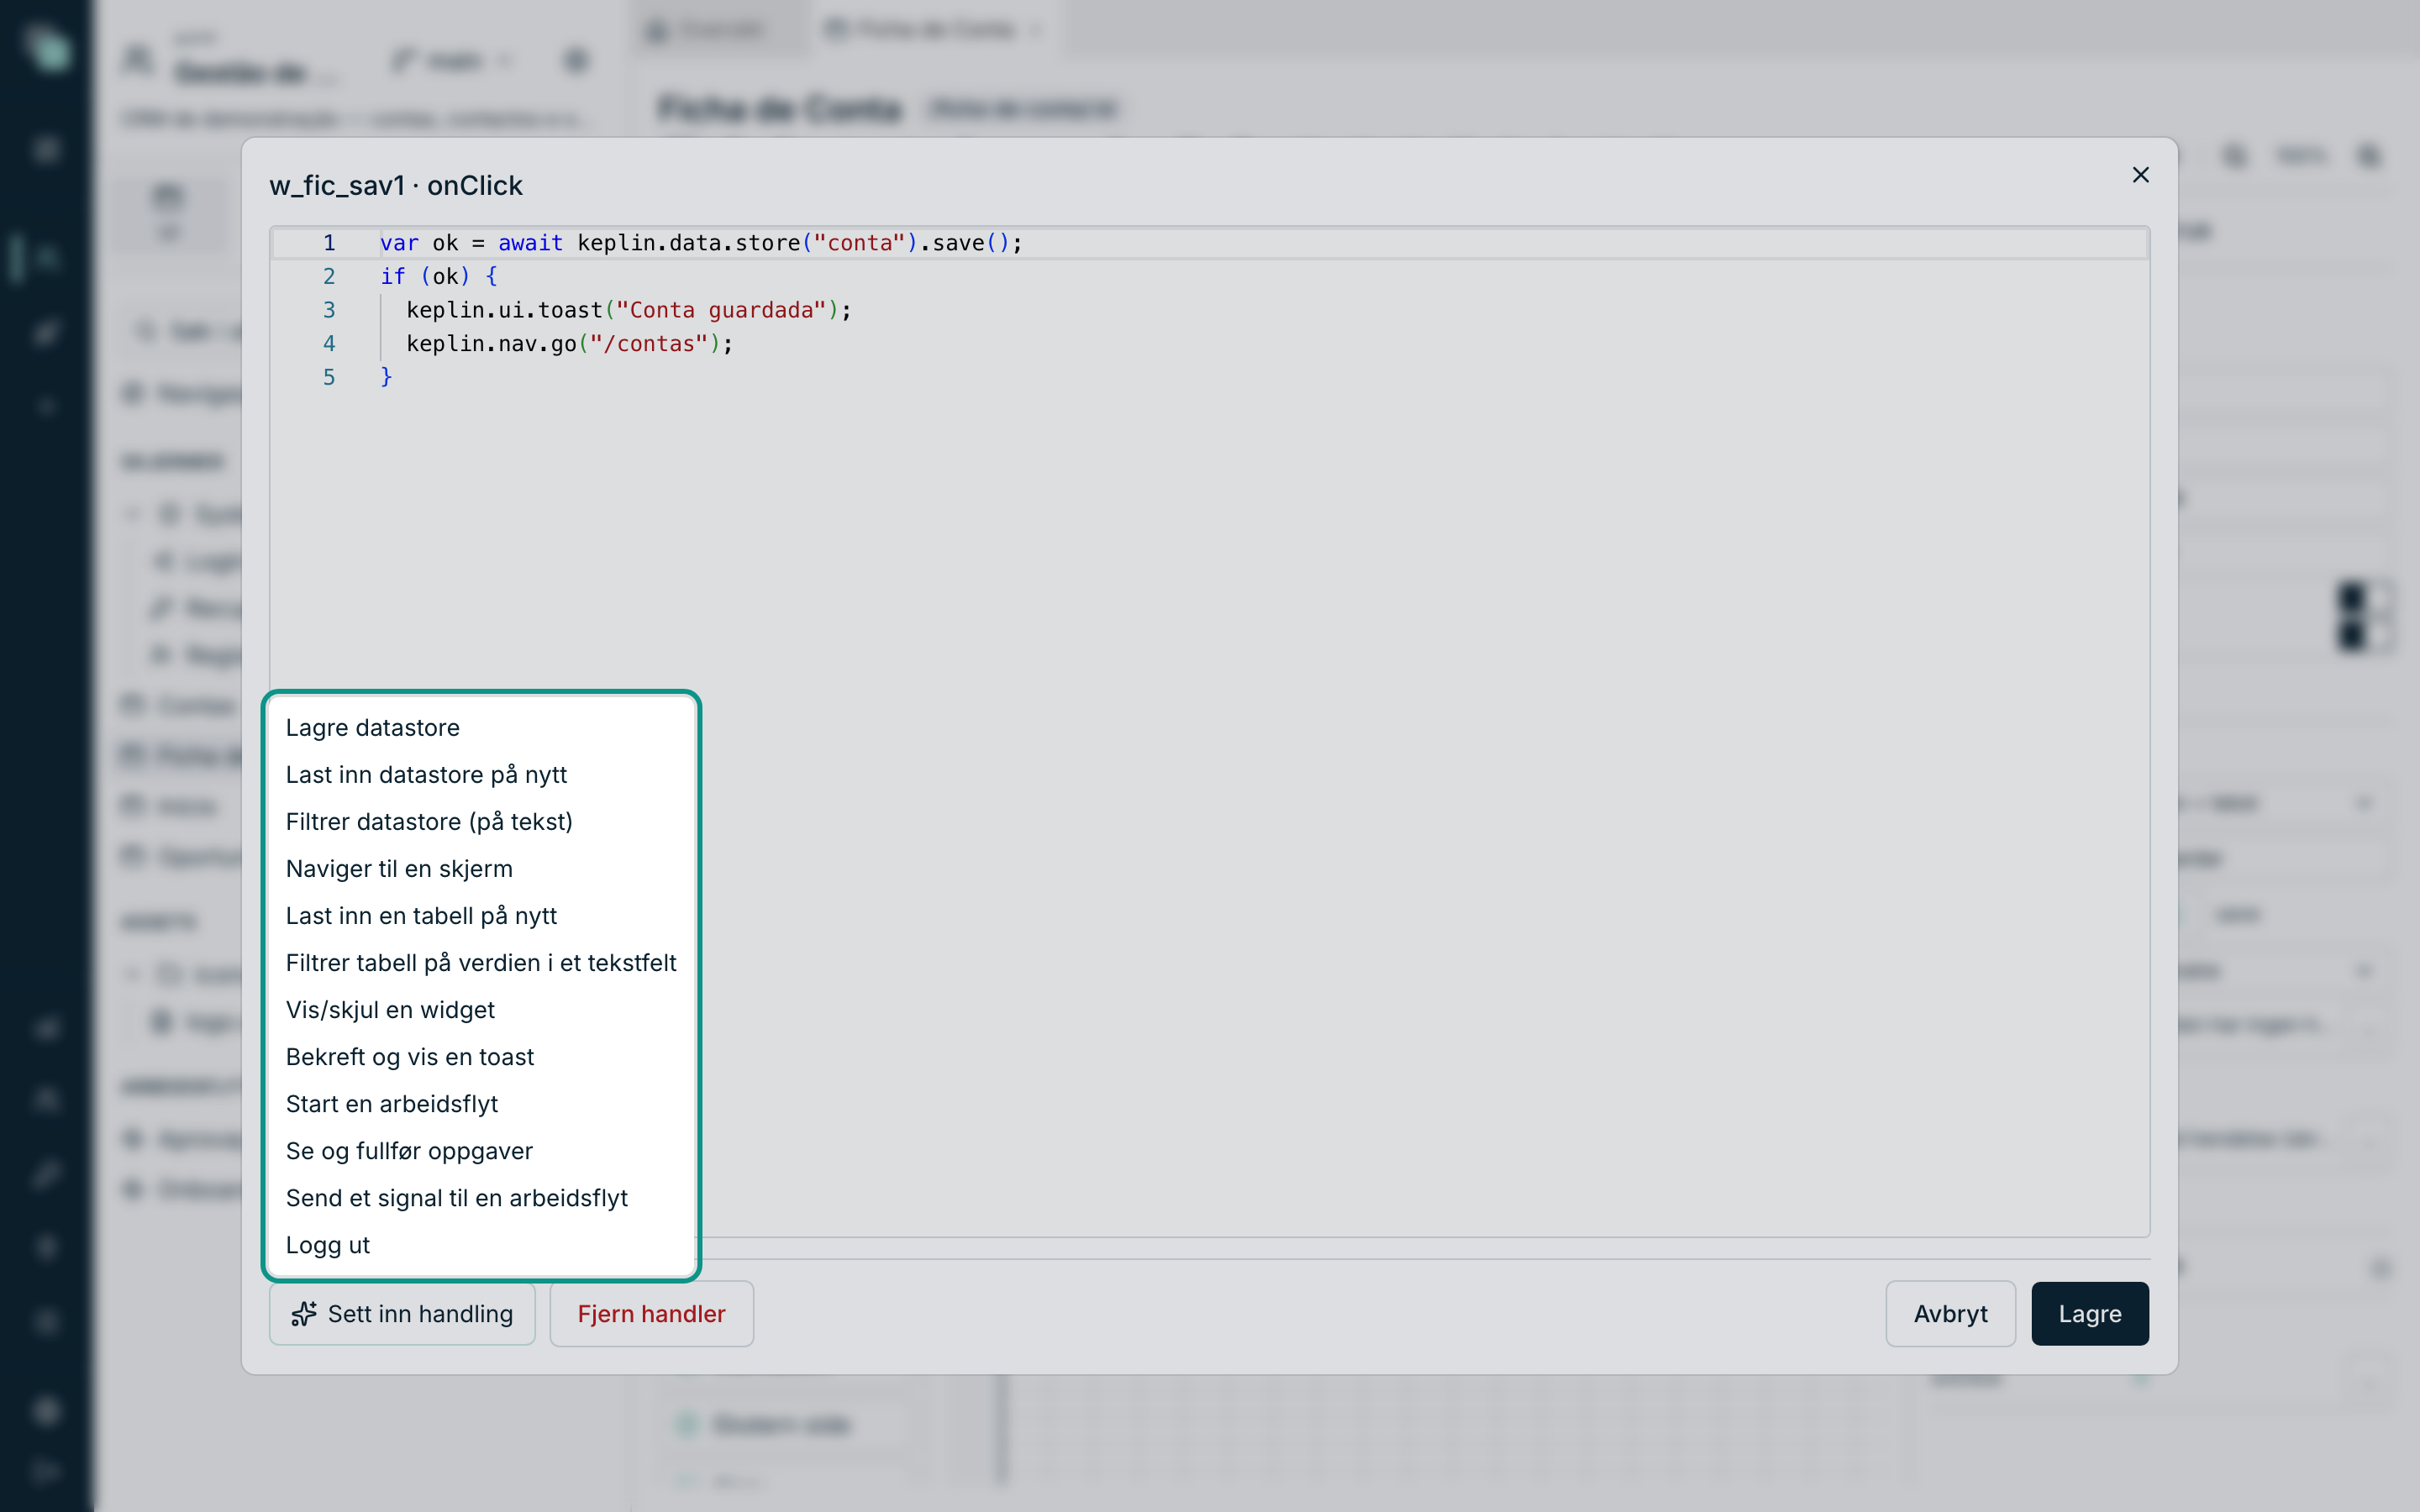
Task: Click line number 5 in the gutter
Action: tap(329, 377)
